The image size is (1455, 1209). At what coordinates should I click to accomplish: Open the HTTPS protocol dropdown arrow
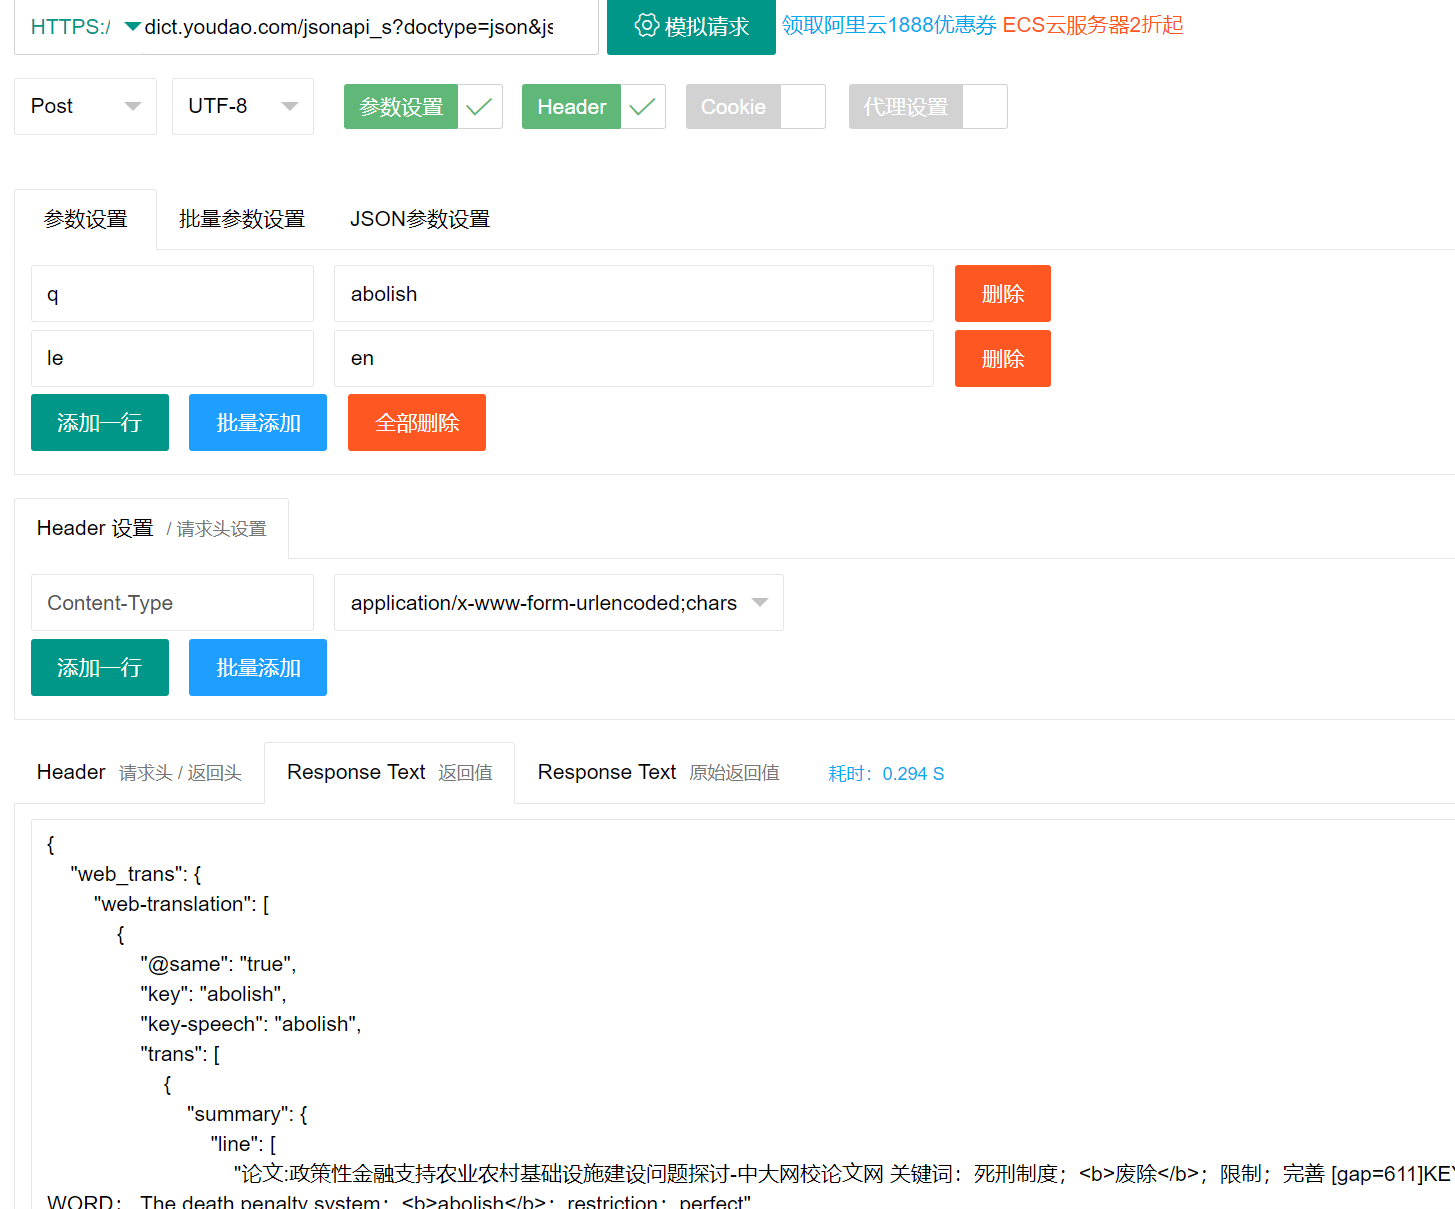pyautogui.click(x=132, y=27)
